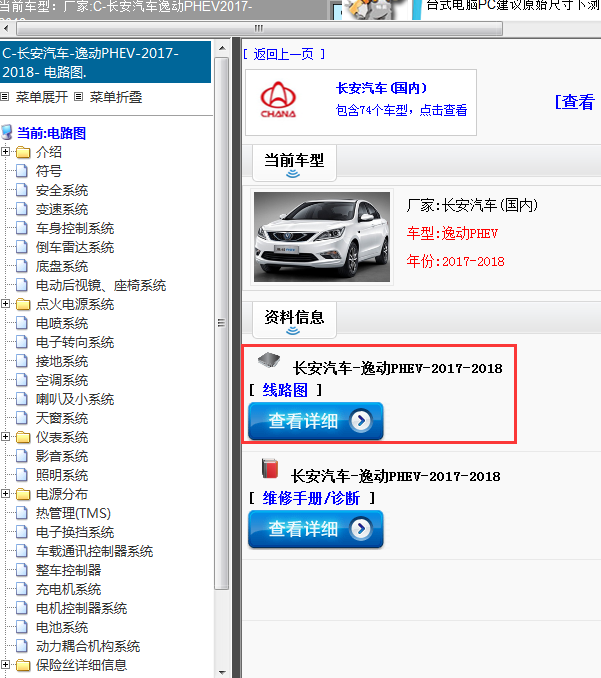601x678 pixels.
Task: Click the 菜单折叠 list icon
Action: [78, 97]
